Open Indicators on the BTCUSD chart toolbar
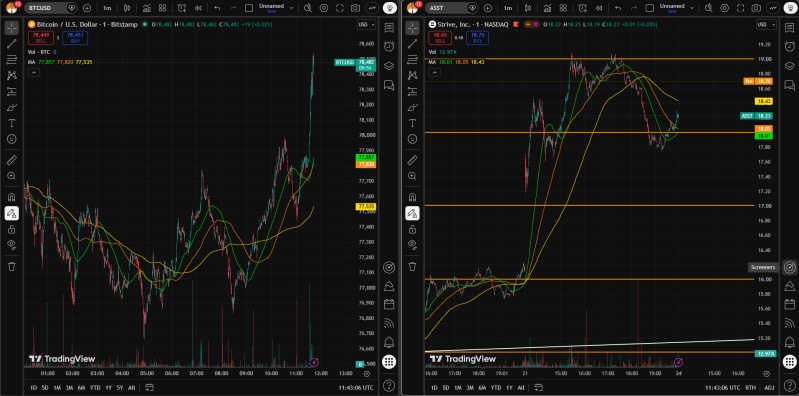 pos(146,8)
